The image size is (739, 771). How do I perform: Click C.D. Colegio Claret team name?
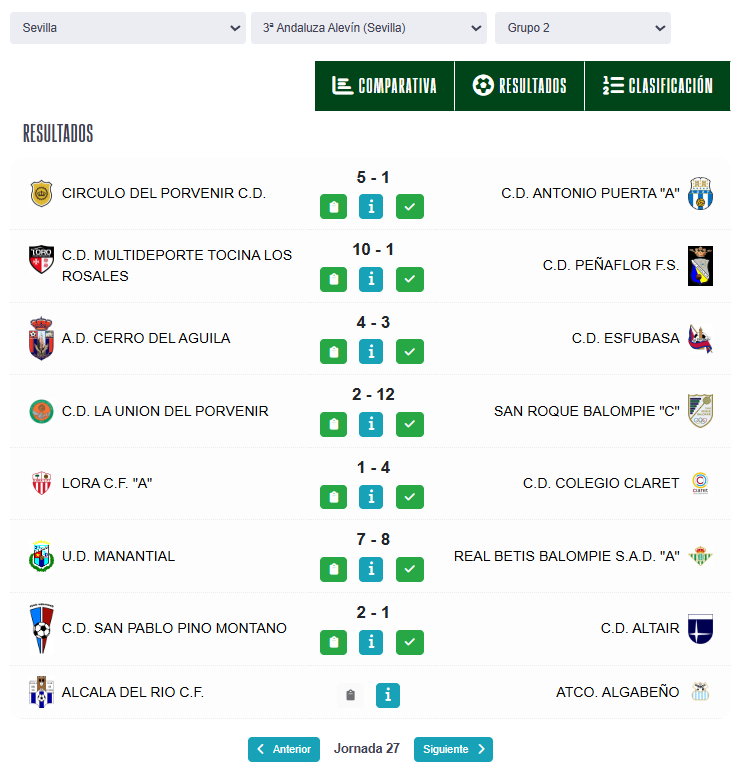(600, 483)
